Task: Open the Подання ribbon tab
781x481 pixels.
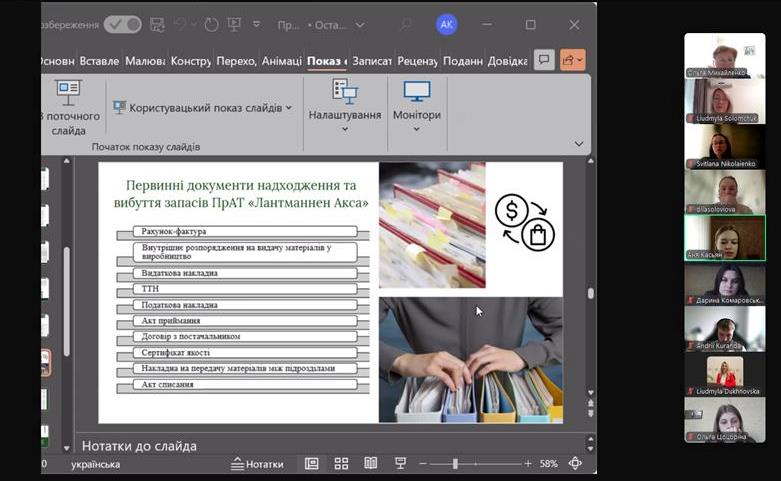Action: pyautogui.click(x=463, y=61)
